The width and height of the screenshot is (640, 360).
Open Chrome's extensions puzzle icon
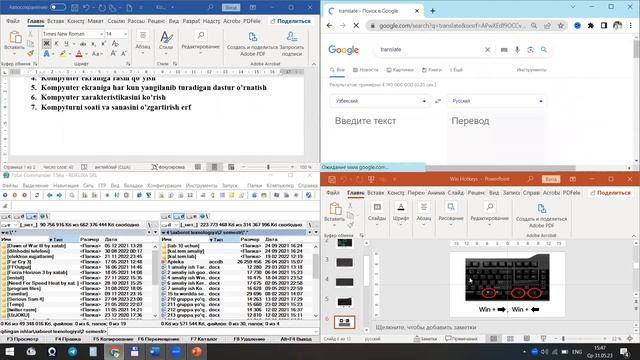[591, 25]
